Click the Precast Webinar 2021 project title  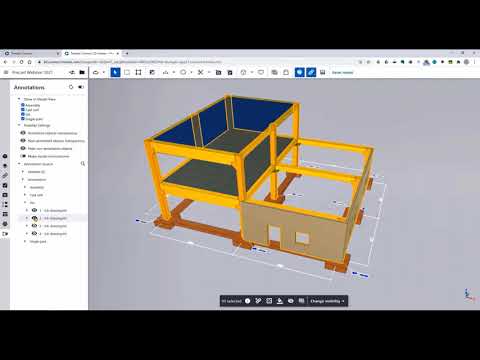point(32,72)
